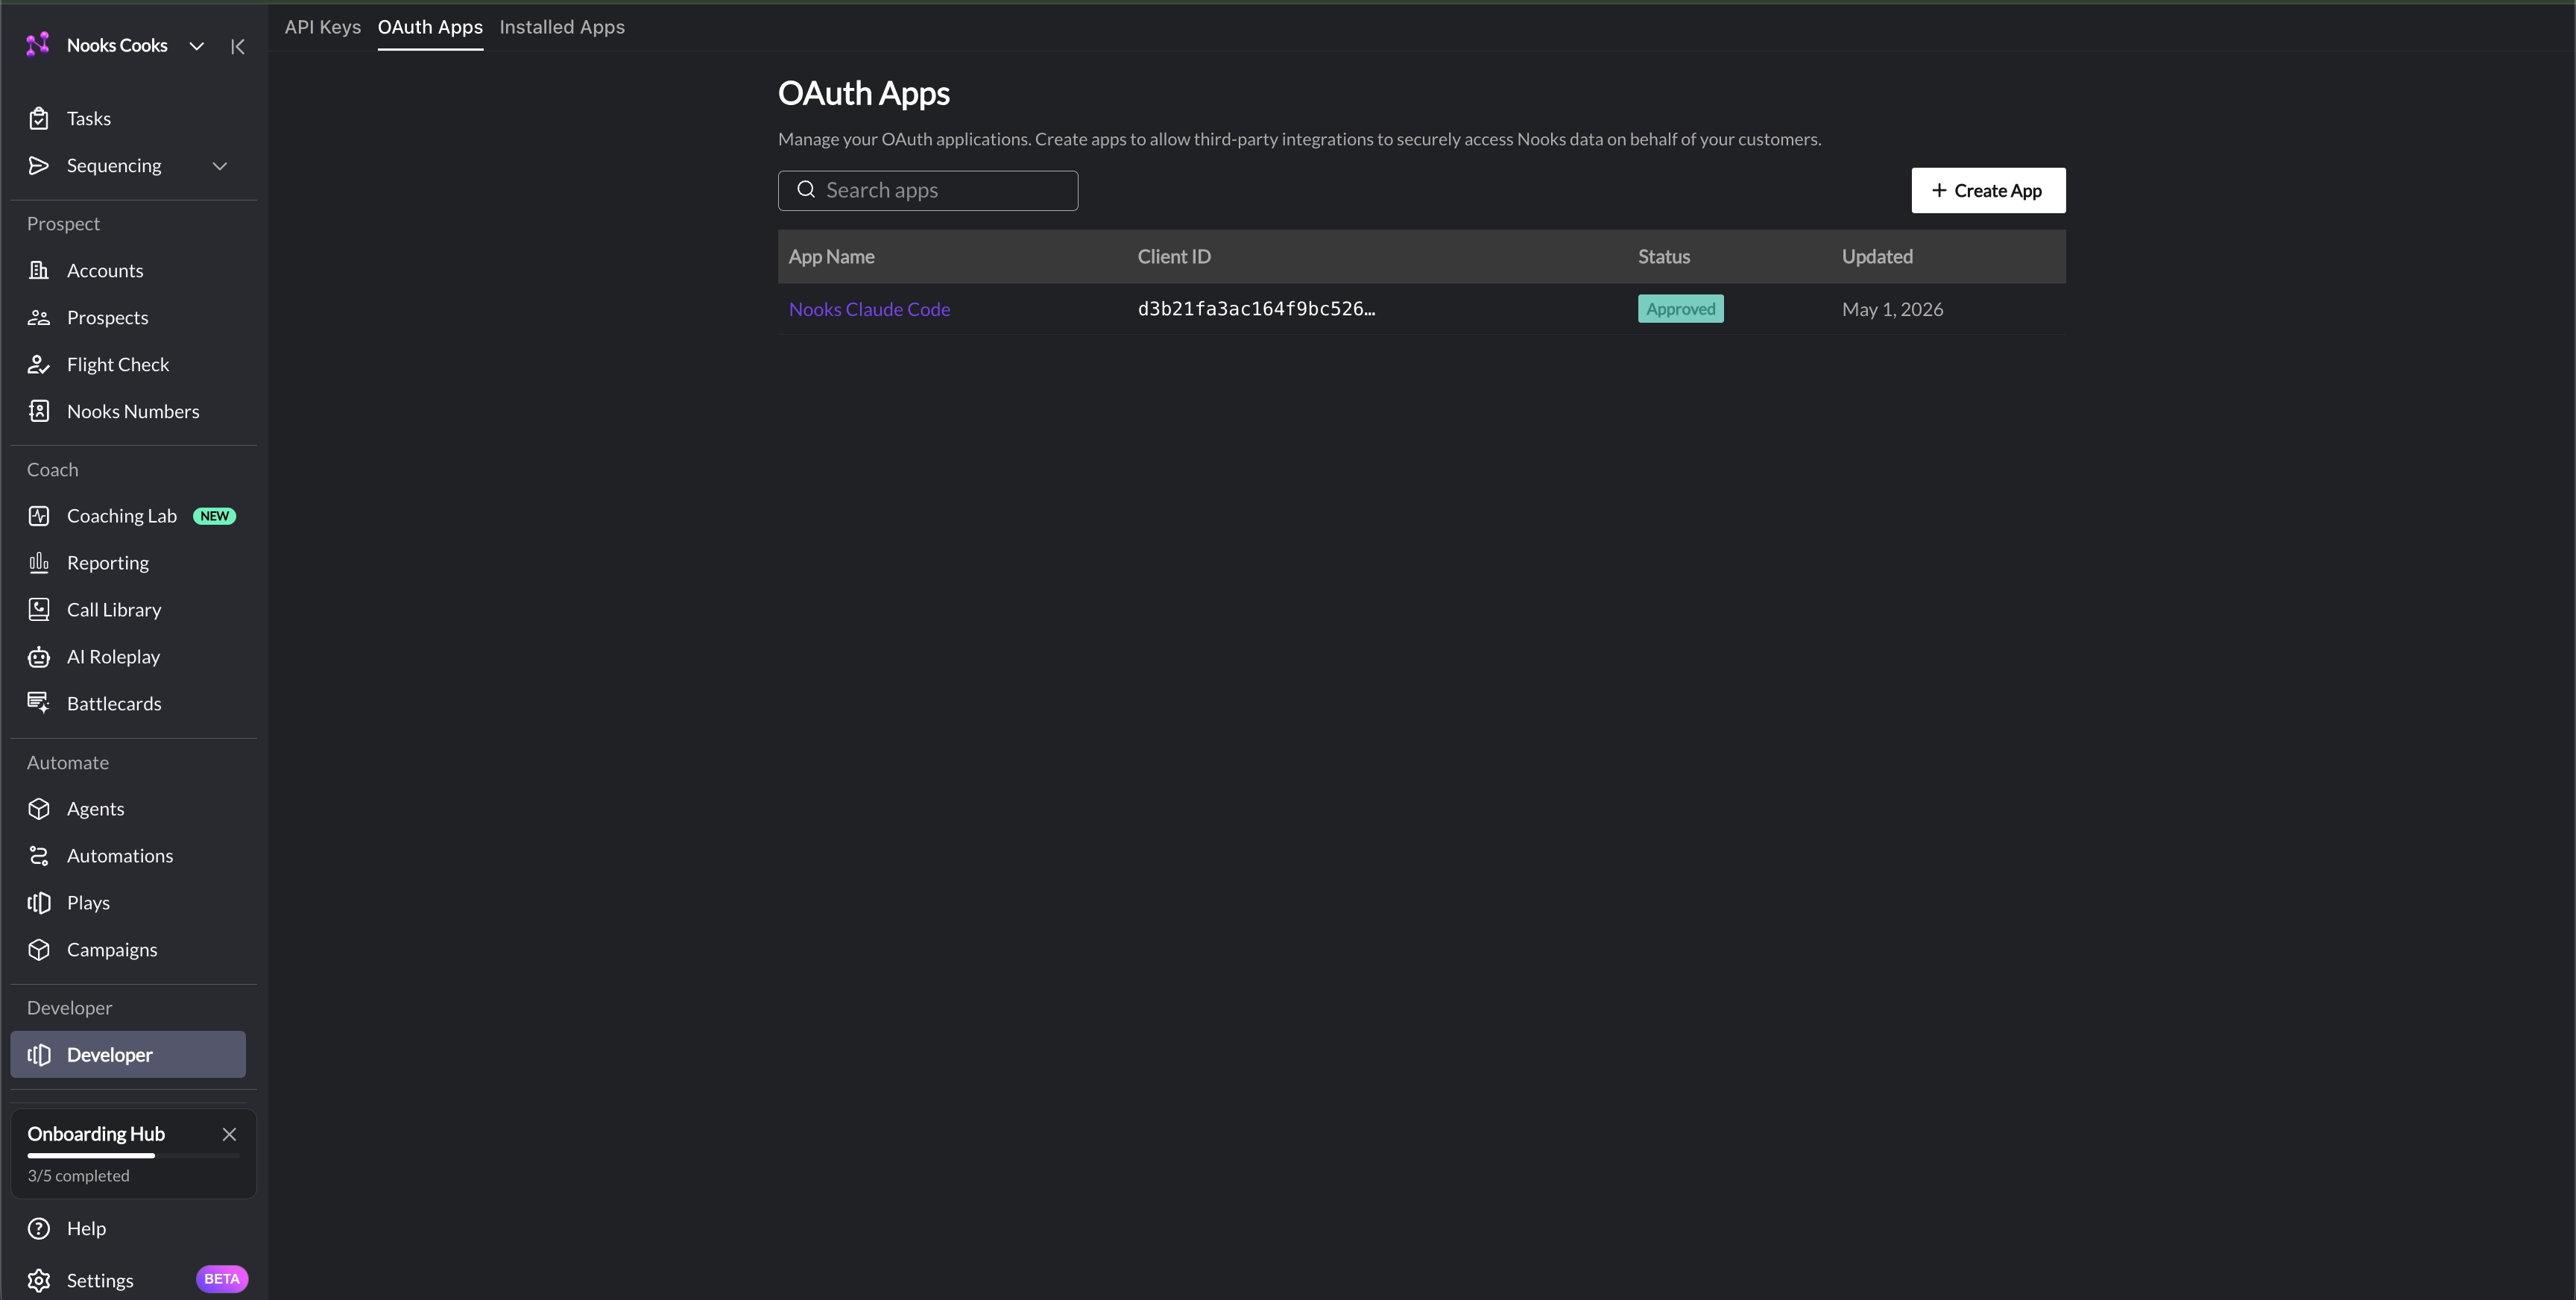Screen dimensions: 2576x1300
Task: Open the Nooks Claude Code app link
Action: [x=869, y=309]
